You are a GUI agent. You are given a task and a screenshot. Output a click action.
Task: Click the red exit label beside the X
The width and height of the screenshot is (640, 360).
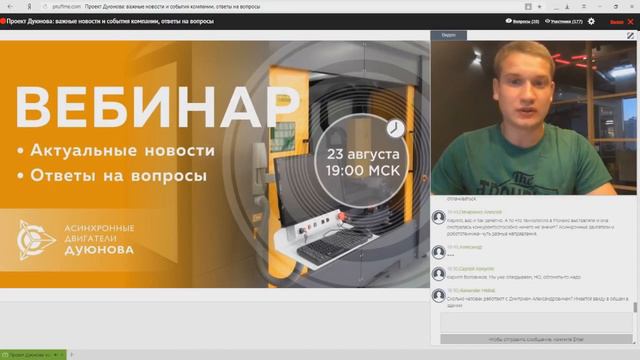[616, 22]
